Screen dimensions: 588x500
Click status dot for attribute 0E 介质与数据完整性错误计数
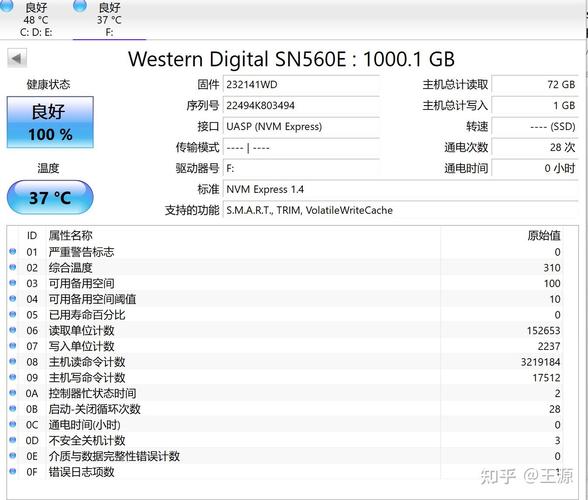(x=13, y=456)
